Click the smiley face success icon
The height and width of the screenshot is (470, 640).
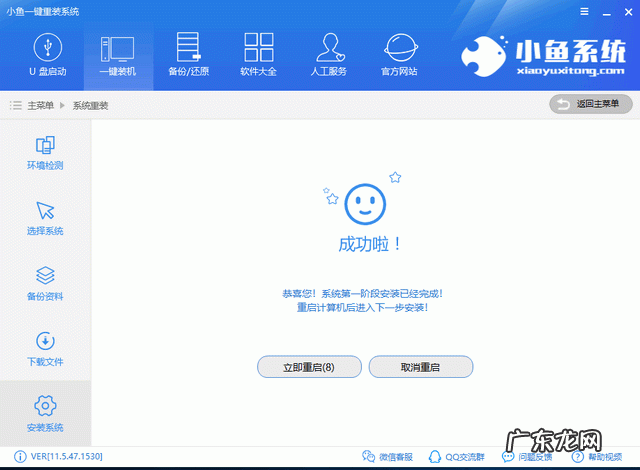365,204
